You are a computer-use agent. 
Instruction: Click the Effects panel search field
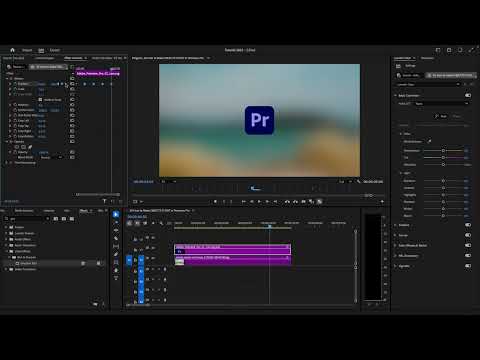point(27,219)
